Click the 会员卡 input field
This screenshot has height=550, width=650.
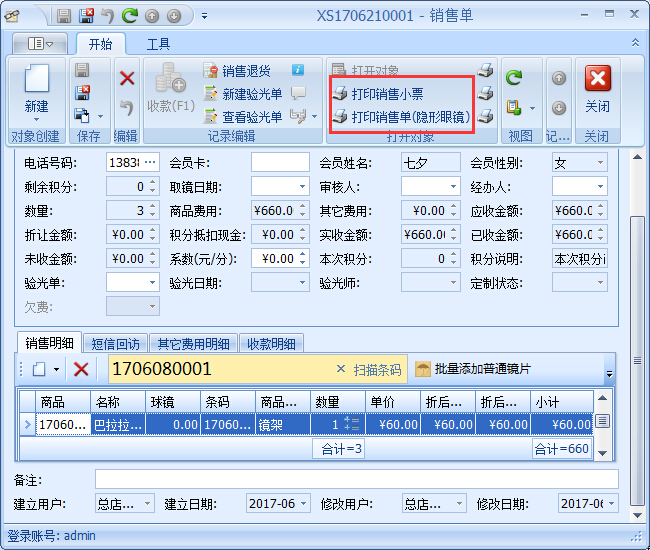point(280,162)
